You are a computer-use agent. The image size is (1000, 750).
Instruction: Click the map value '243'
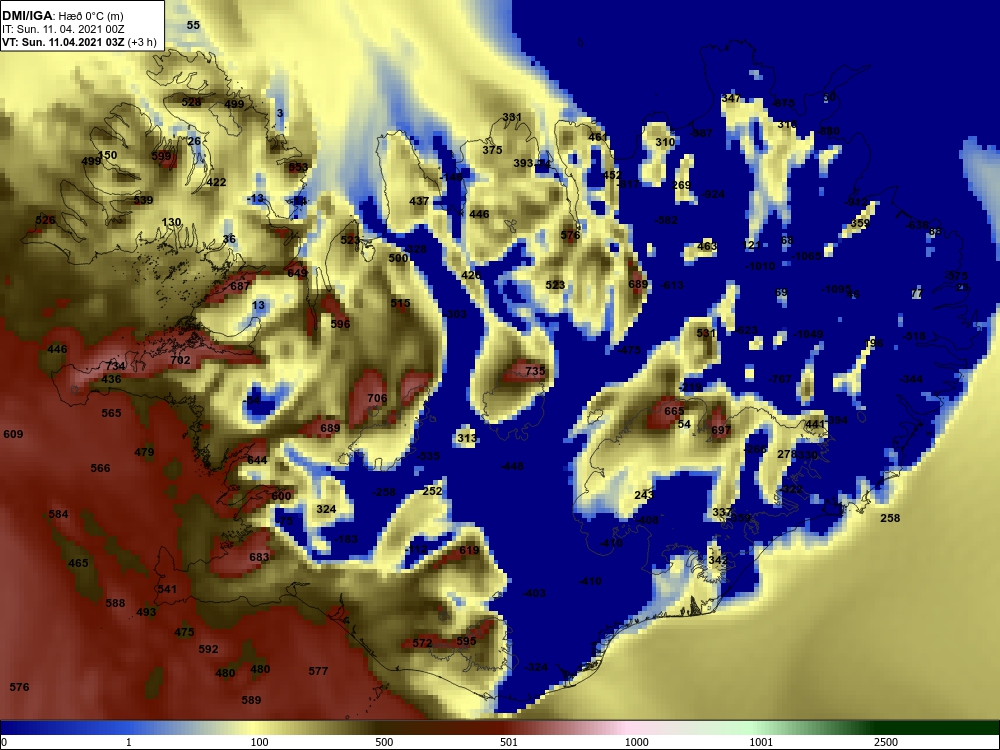(x=644, y=495)
